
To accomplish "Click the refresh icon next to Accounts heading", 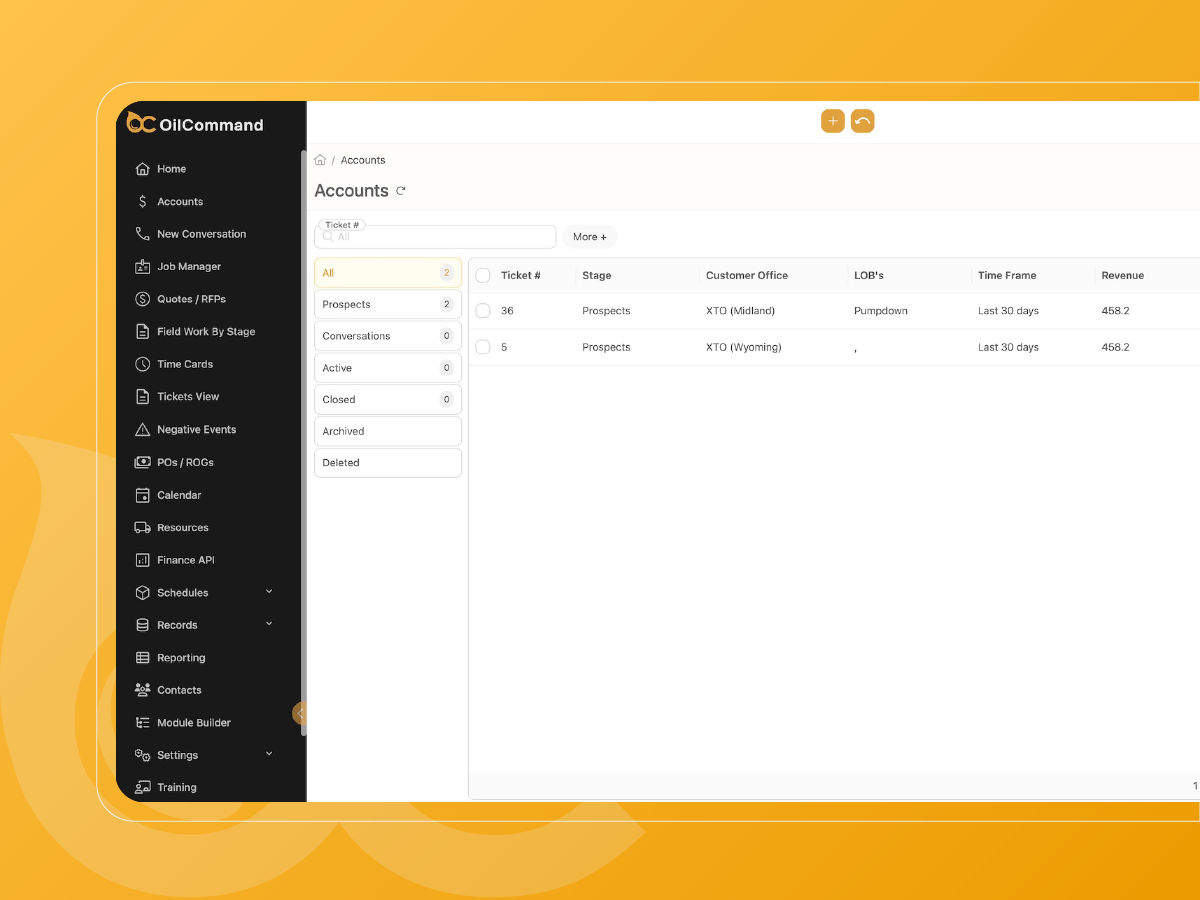I will point(401,190).
